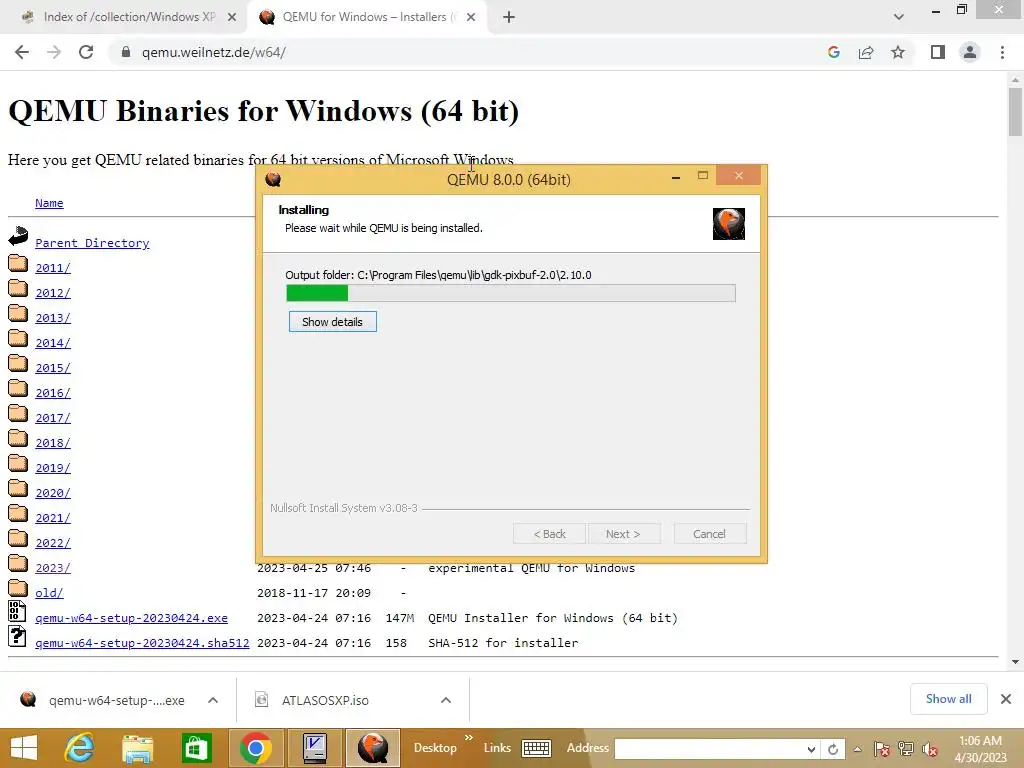Click the lock icon beside the URL
Screen dimensions: 1024x768
tap(126, 52)
